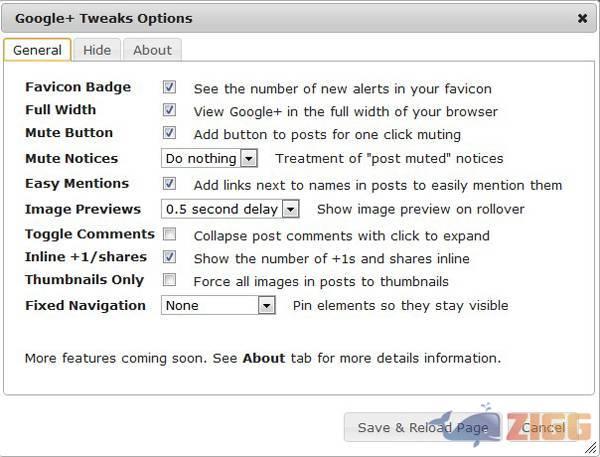
Task: Close the Google+ Tweaks Options dialog
Action: 583,18
